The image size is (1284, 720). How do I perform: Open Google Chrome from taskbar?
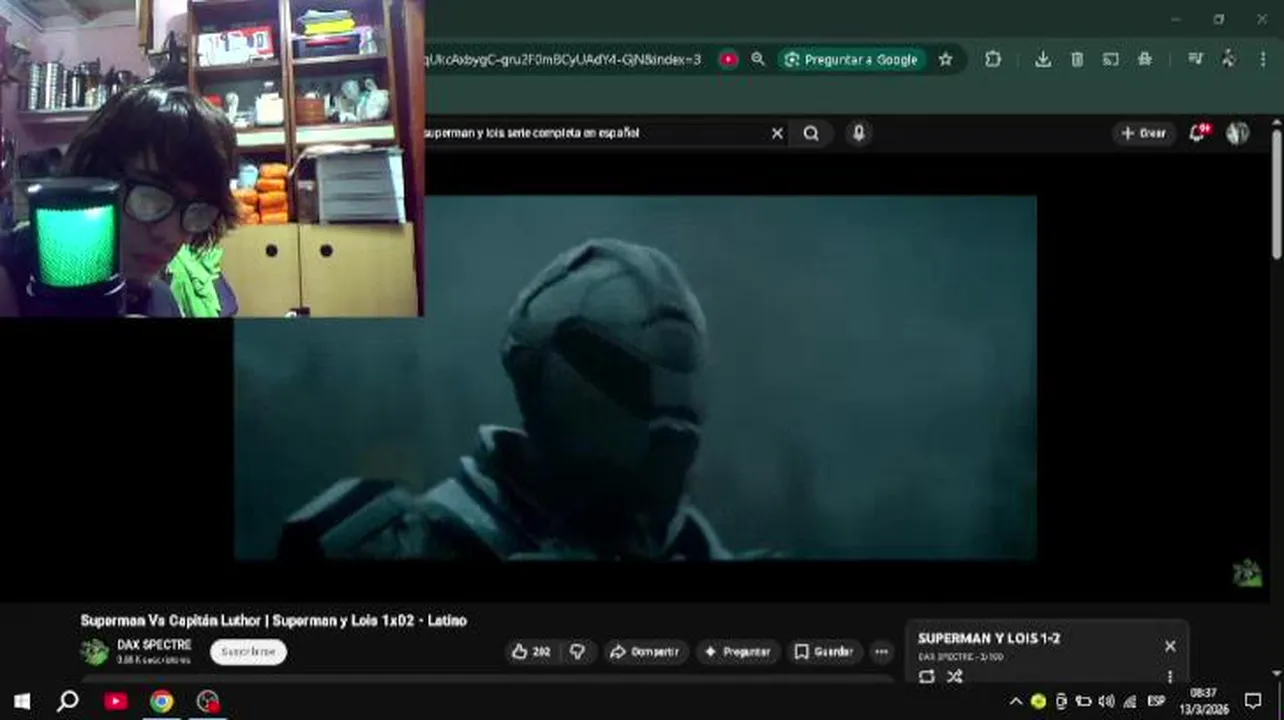coord(162,701)
